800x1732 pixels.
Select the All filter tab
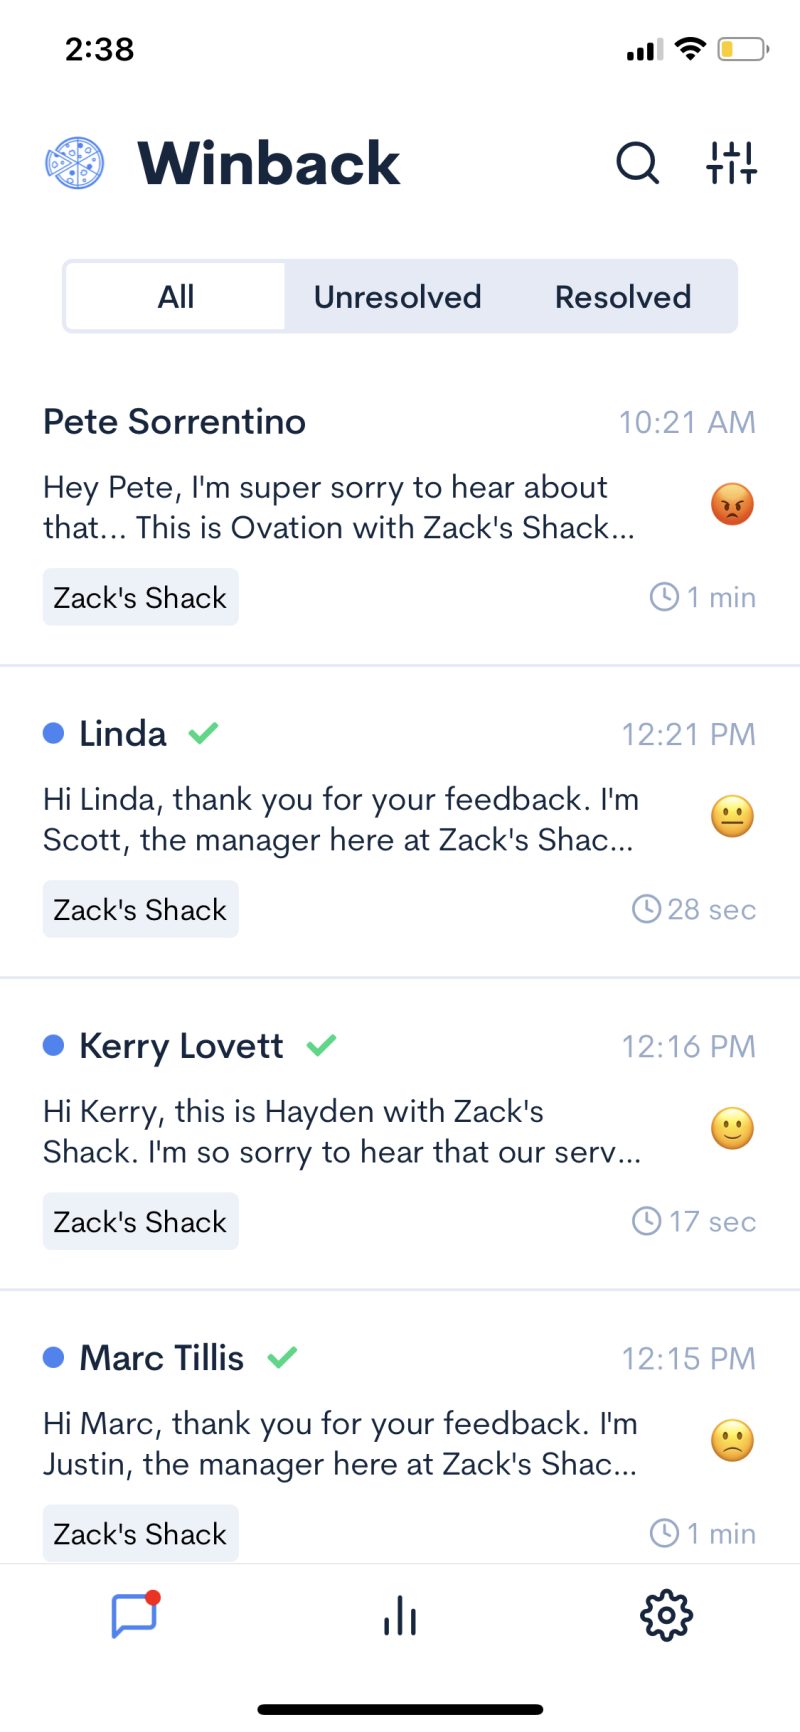click(176, 297)
